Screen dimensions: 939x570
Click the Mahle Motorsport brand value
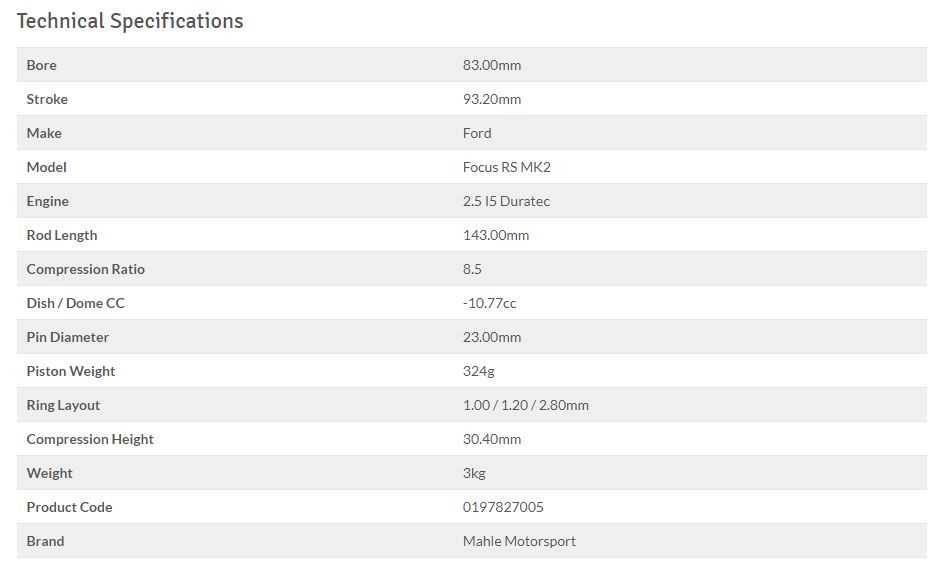[x=519, y=542]
